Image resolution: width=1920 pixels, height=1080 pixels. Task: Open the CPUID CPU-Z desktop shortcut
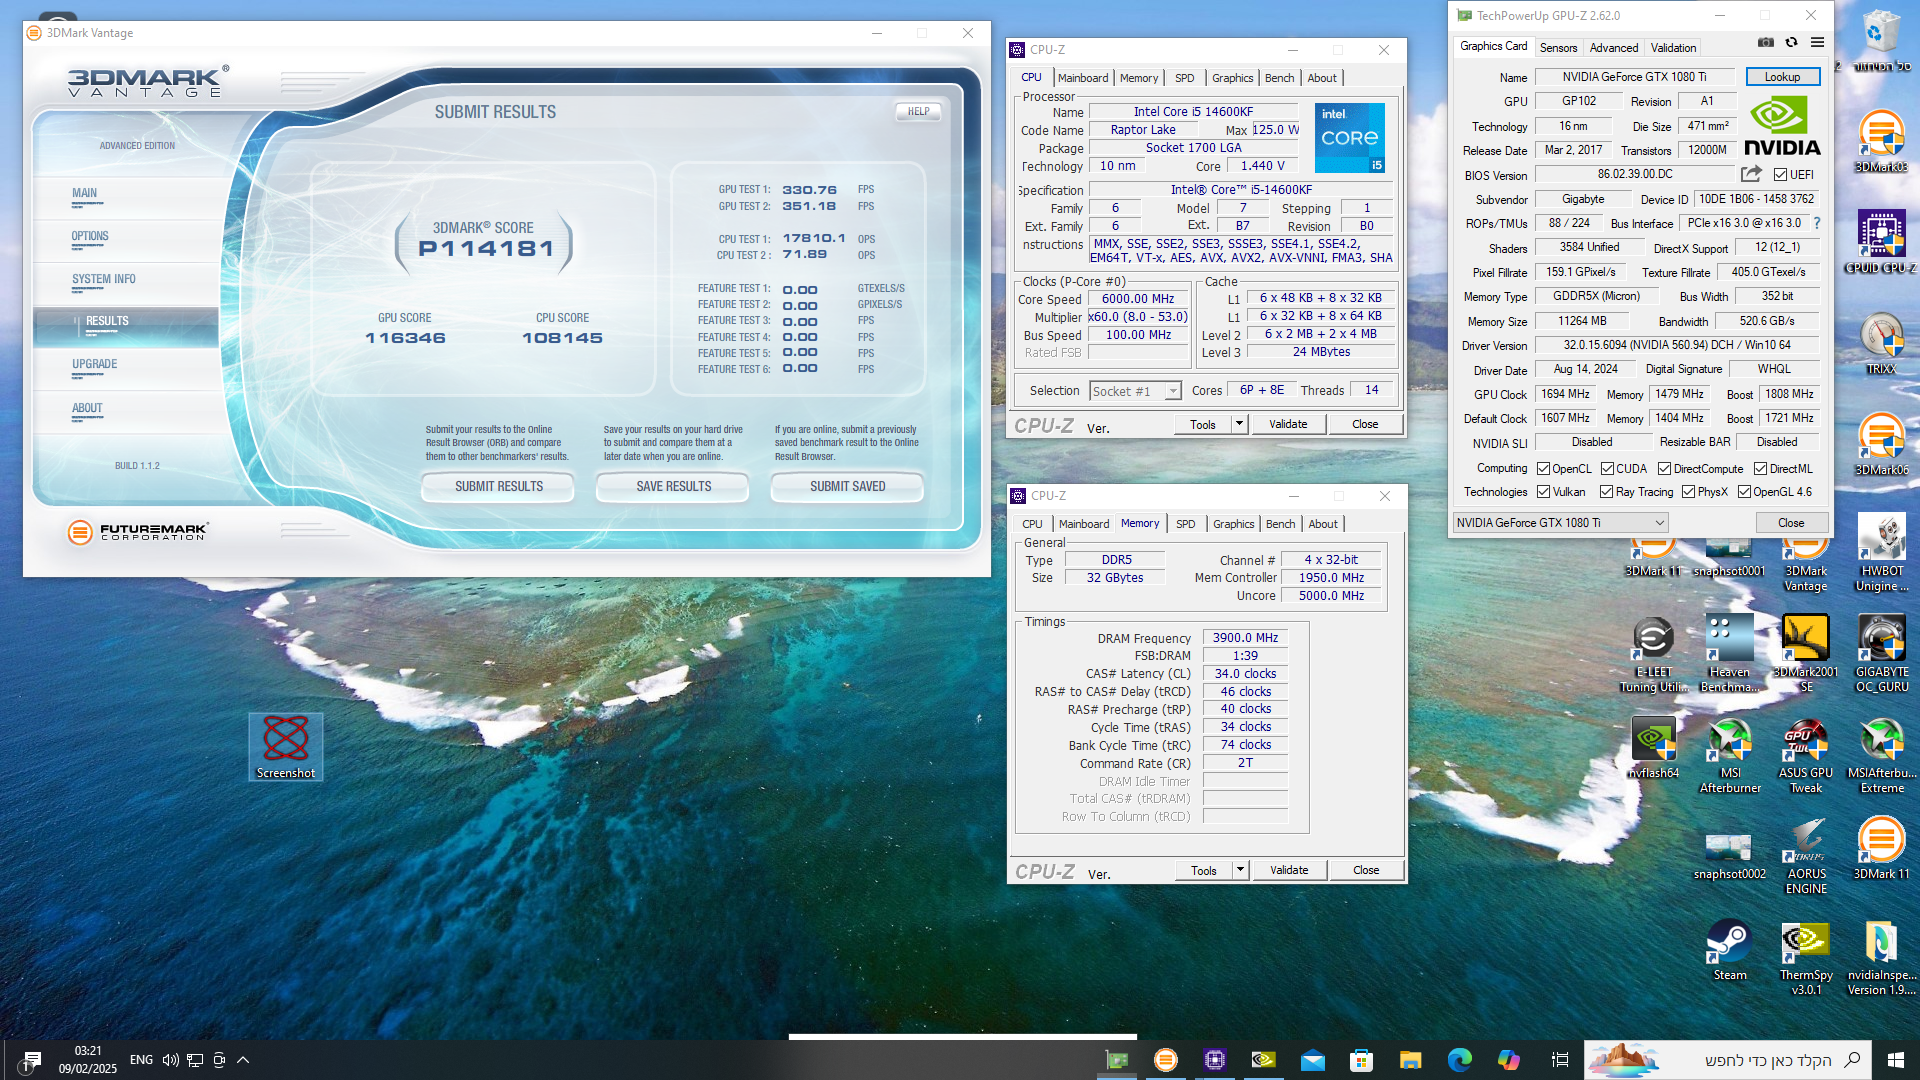(1882, 241)
